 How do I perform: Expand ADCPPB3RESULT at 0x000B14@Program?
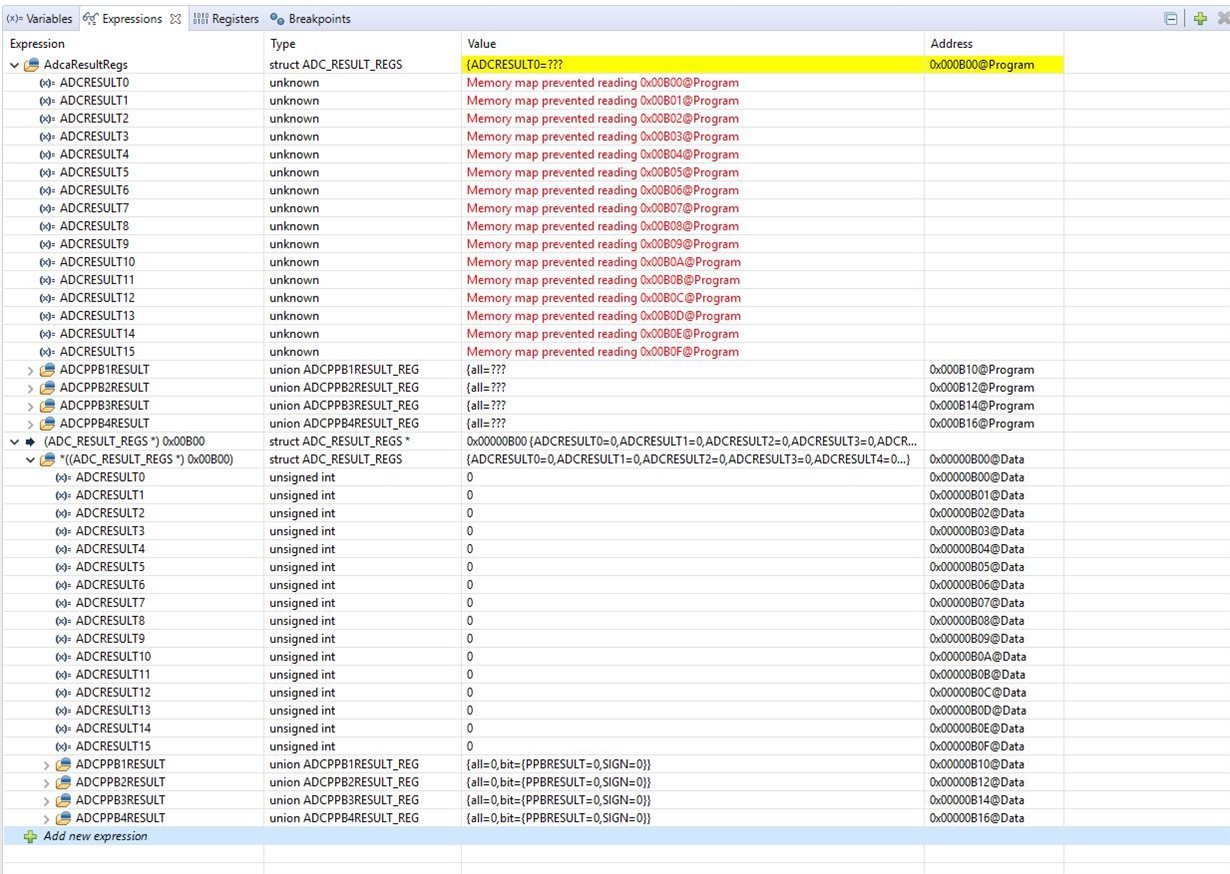pyautogui.click(x=30, y=406)
